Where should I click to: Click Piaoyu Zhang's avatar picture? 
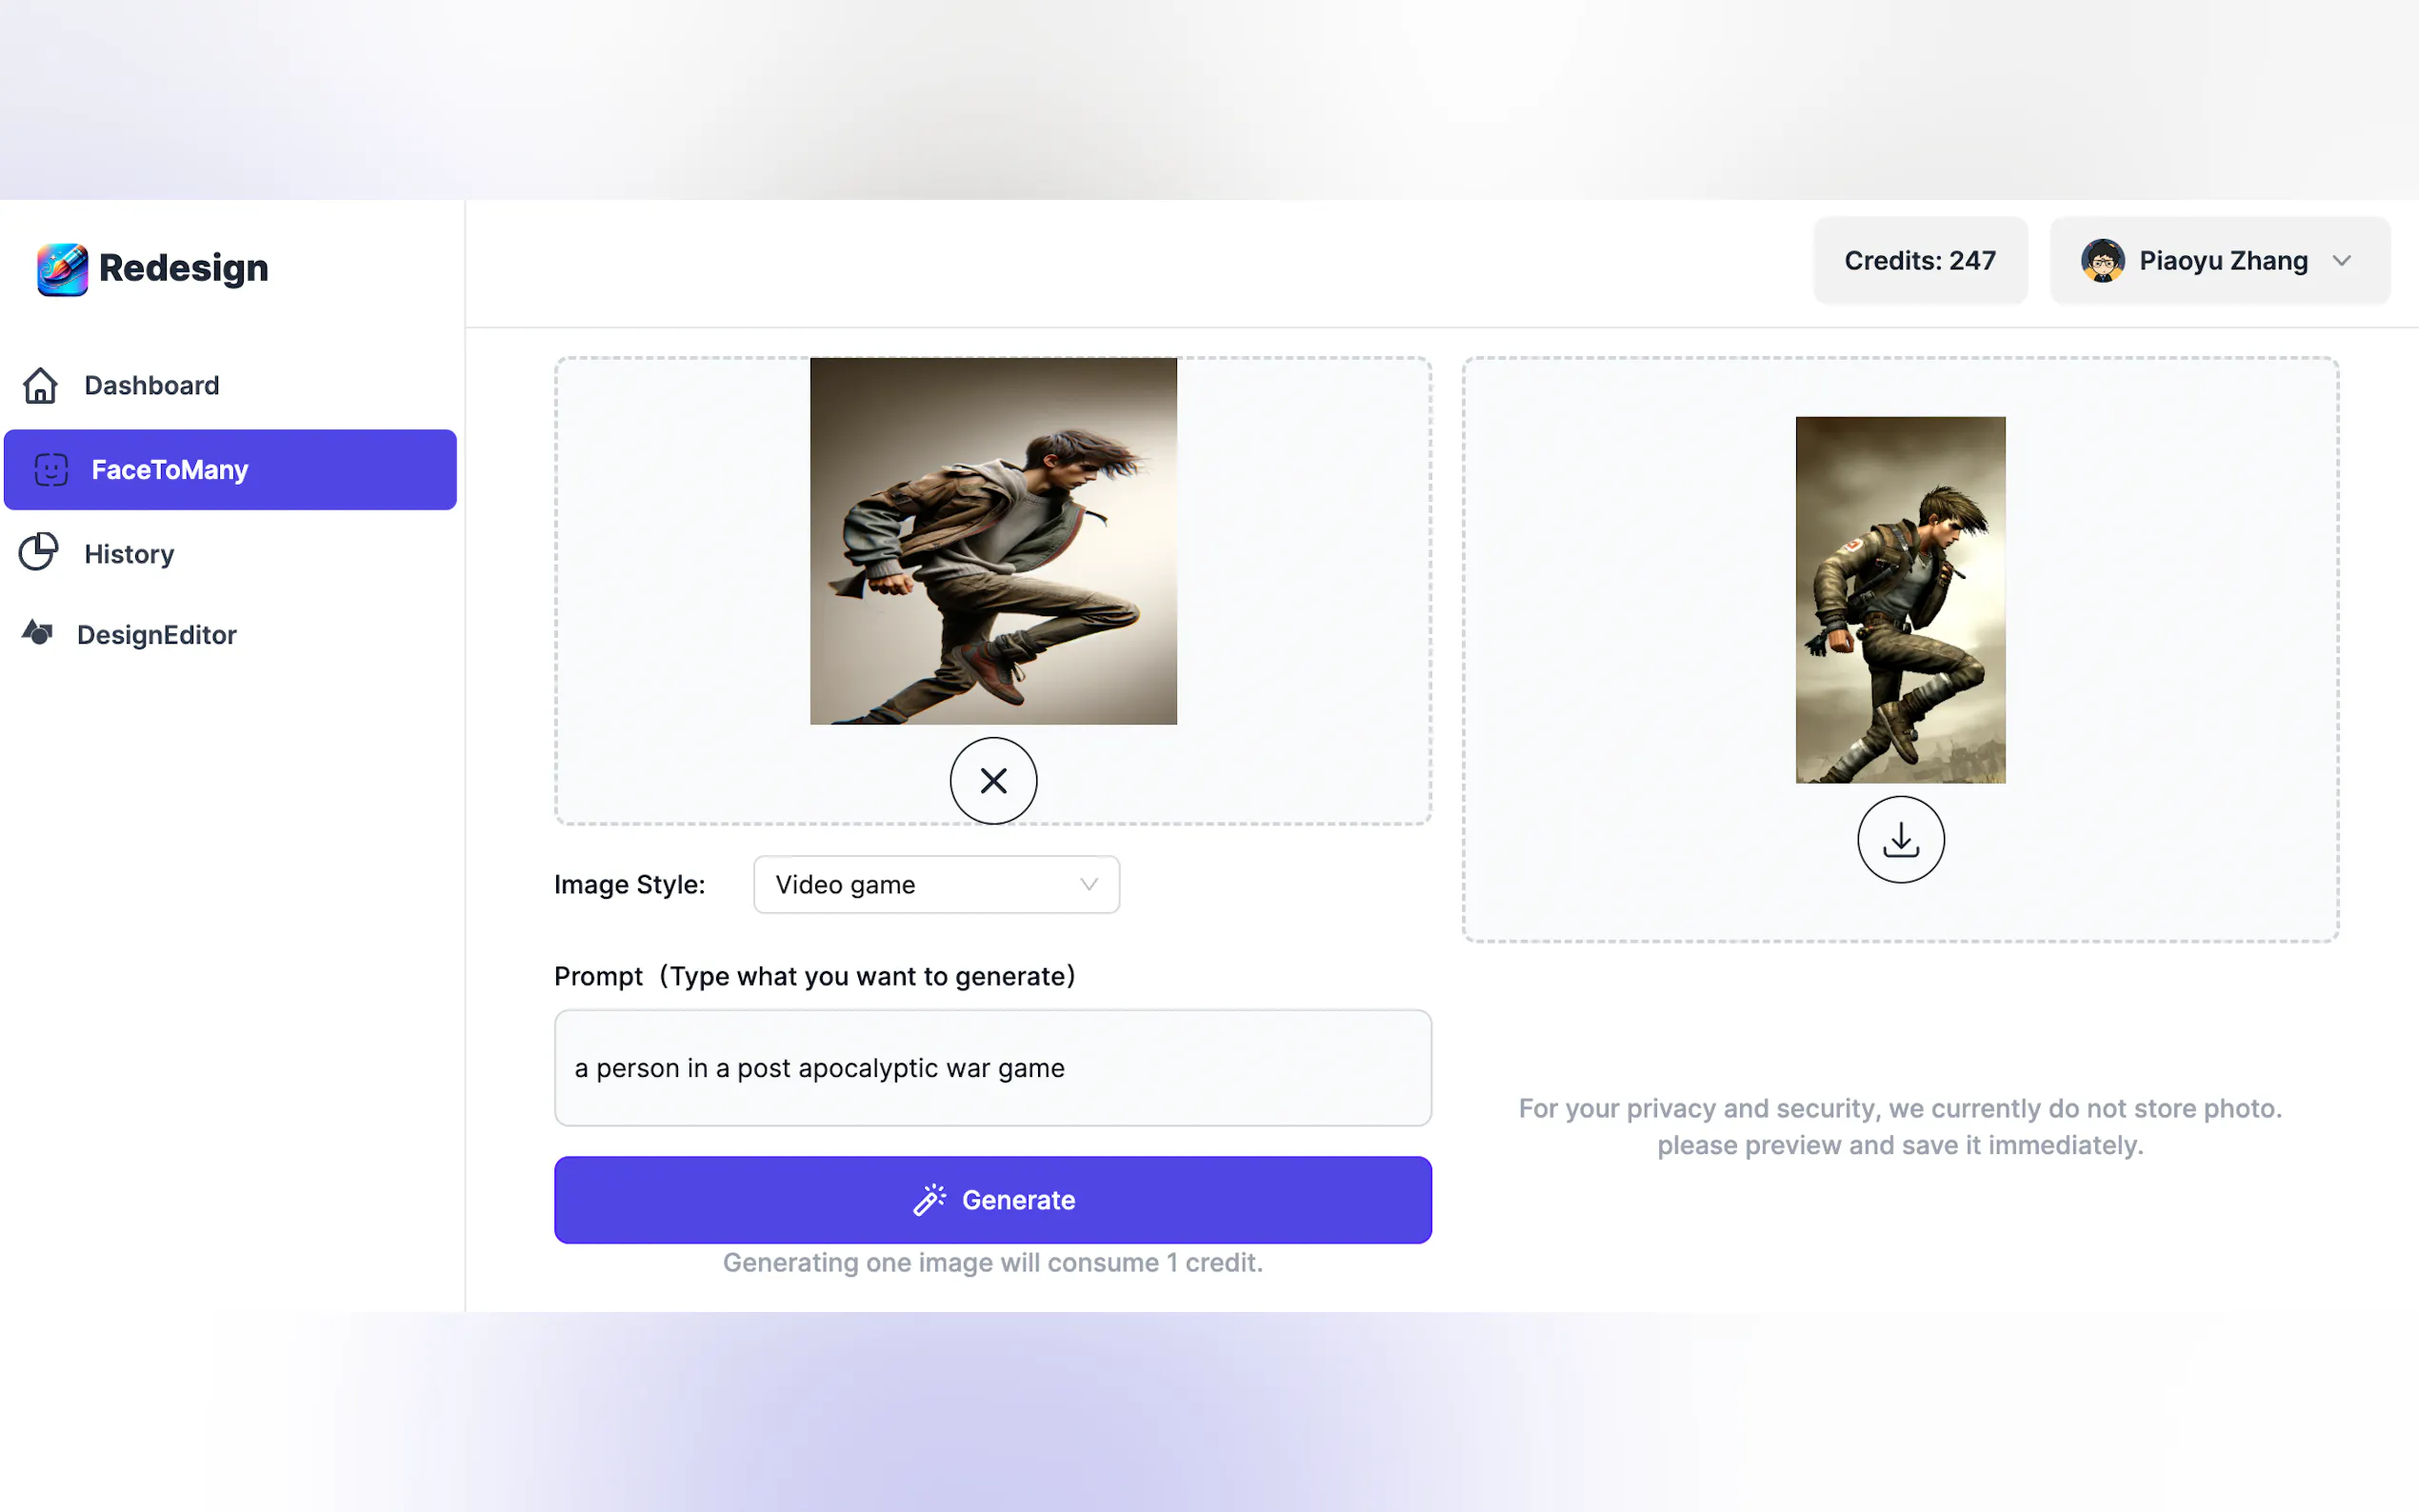2102,261
